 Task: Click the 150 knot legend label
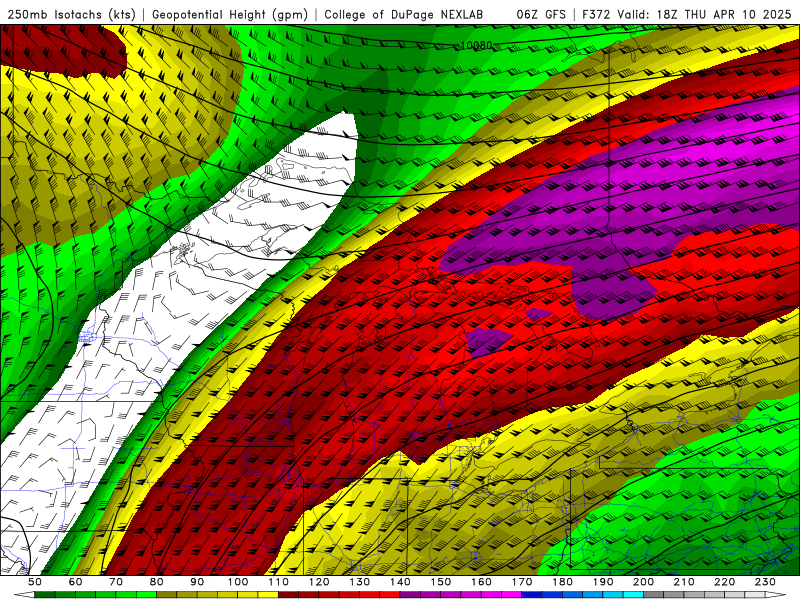440,582
